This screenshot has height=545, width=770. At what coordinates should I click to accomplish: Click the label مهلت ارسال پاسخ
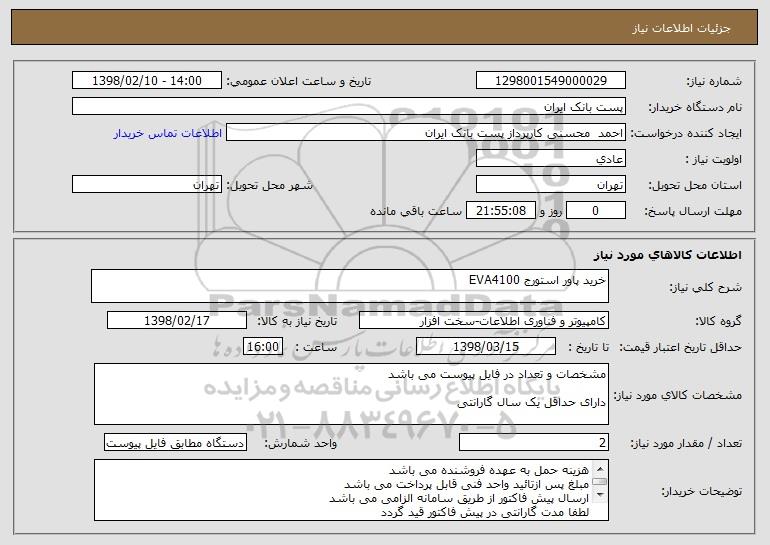[693, 212]
